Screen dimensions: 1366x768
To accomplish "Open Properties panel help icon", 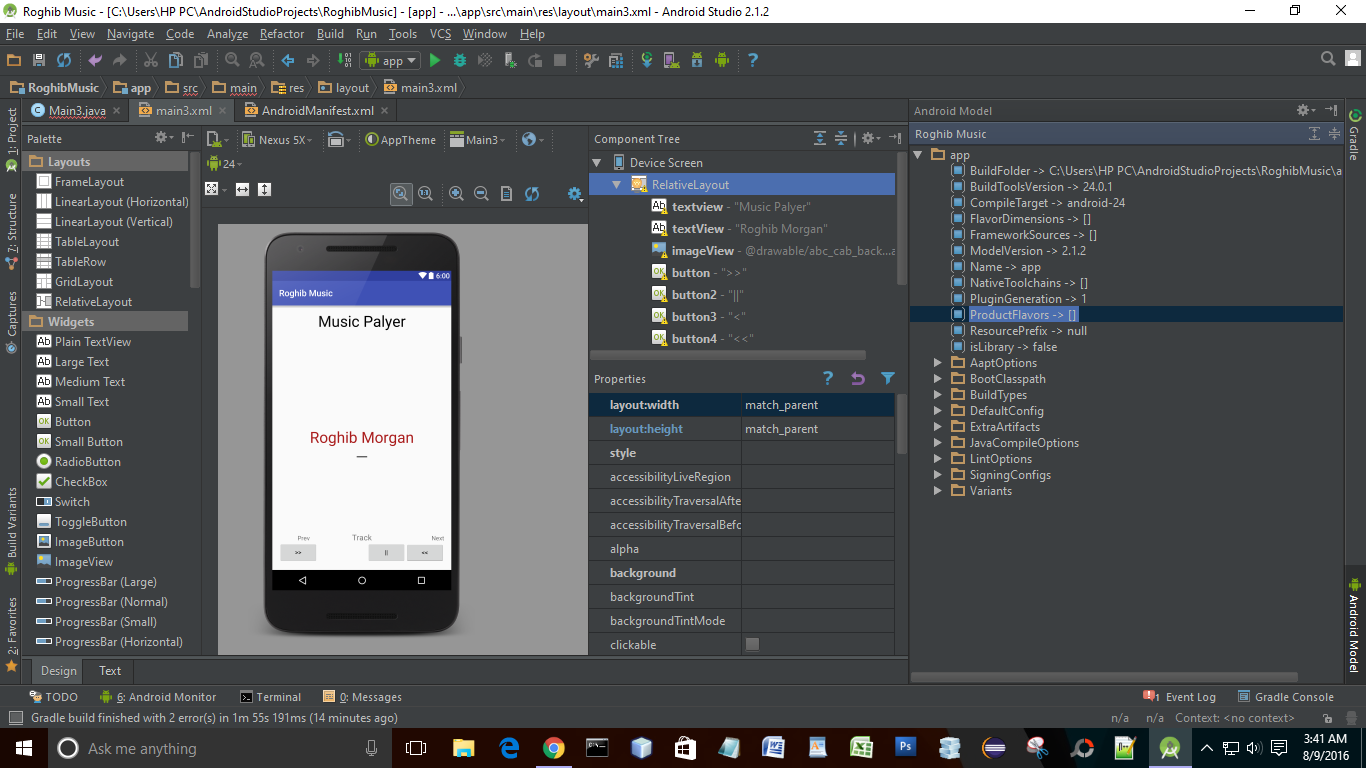I will tap(828, 378).
